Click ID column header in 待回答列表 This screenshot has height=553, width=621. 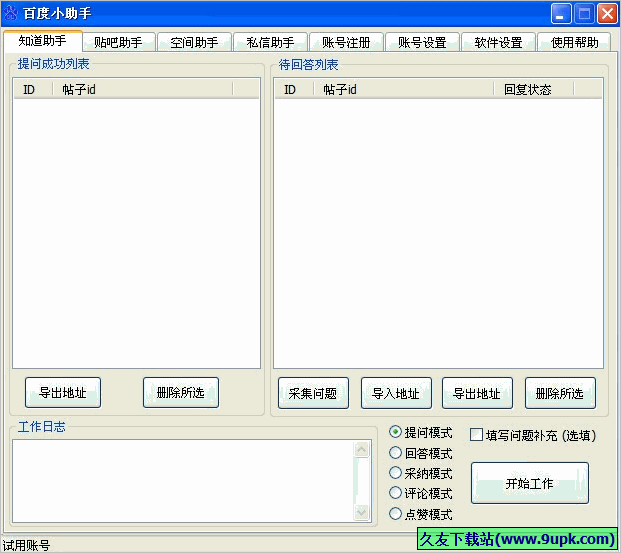tap(294, 89)
